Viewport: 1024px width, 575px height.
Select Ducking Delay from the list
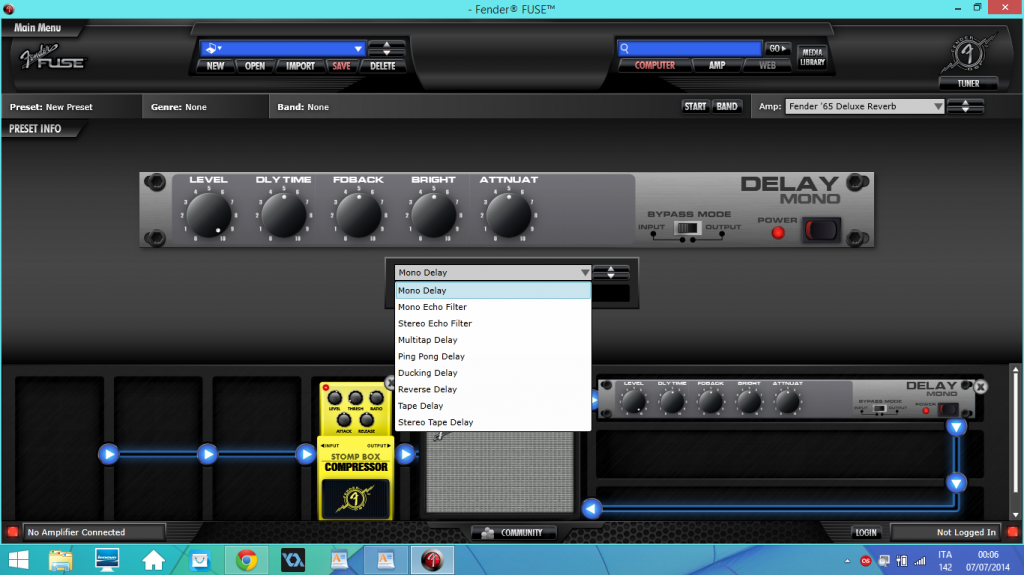tap(493, 372)
